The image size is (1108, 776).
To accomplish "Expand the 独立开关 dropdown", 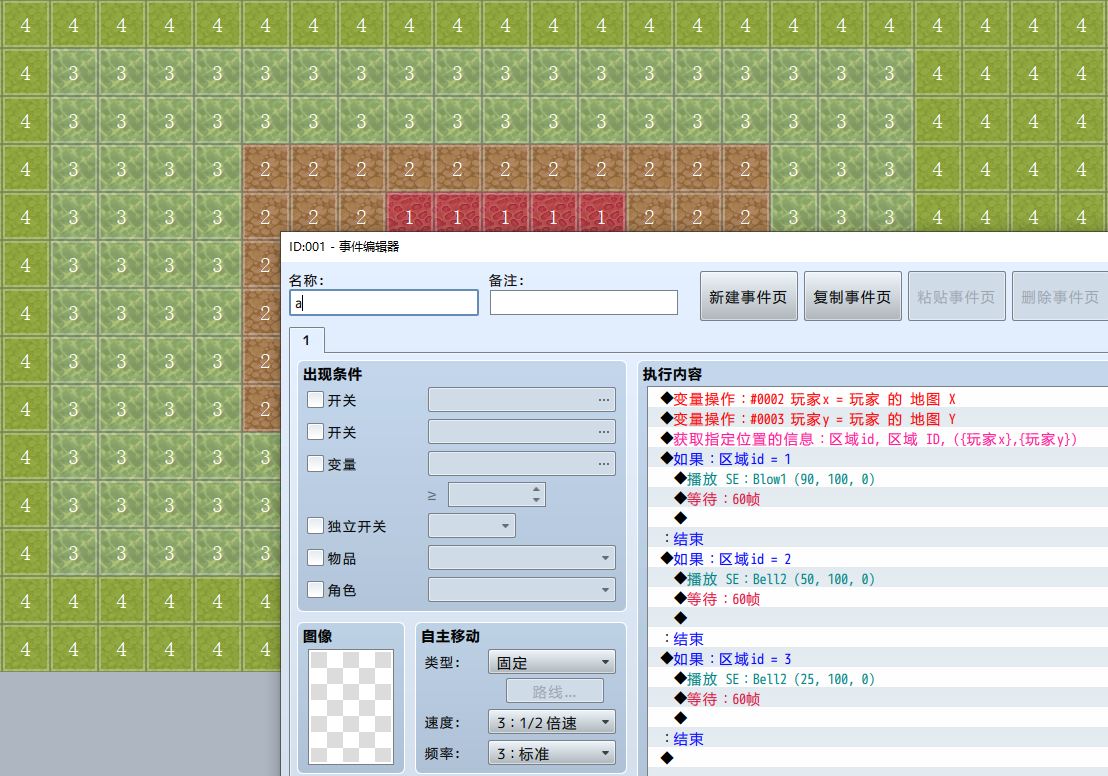I will click(x=471, y=526).
